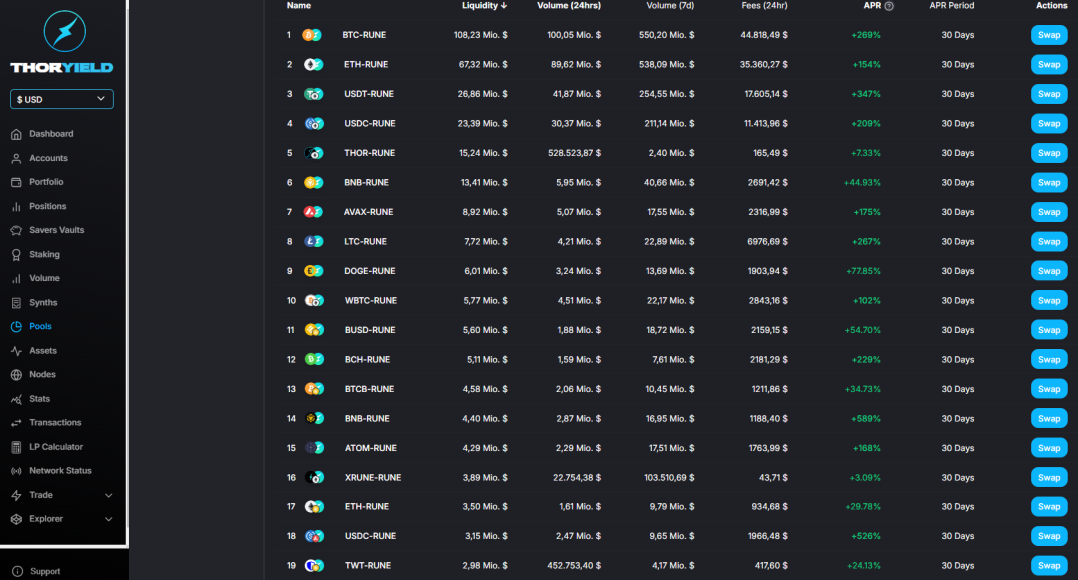
Task: Click the +589% APR value
Action: point(866,419)
